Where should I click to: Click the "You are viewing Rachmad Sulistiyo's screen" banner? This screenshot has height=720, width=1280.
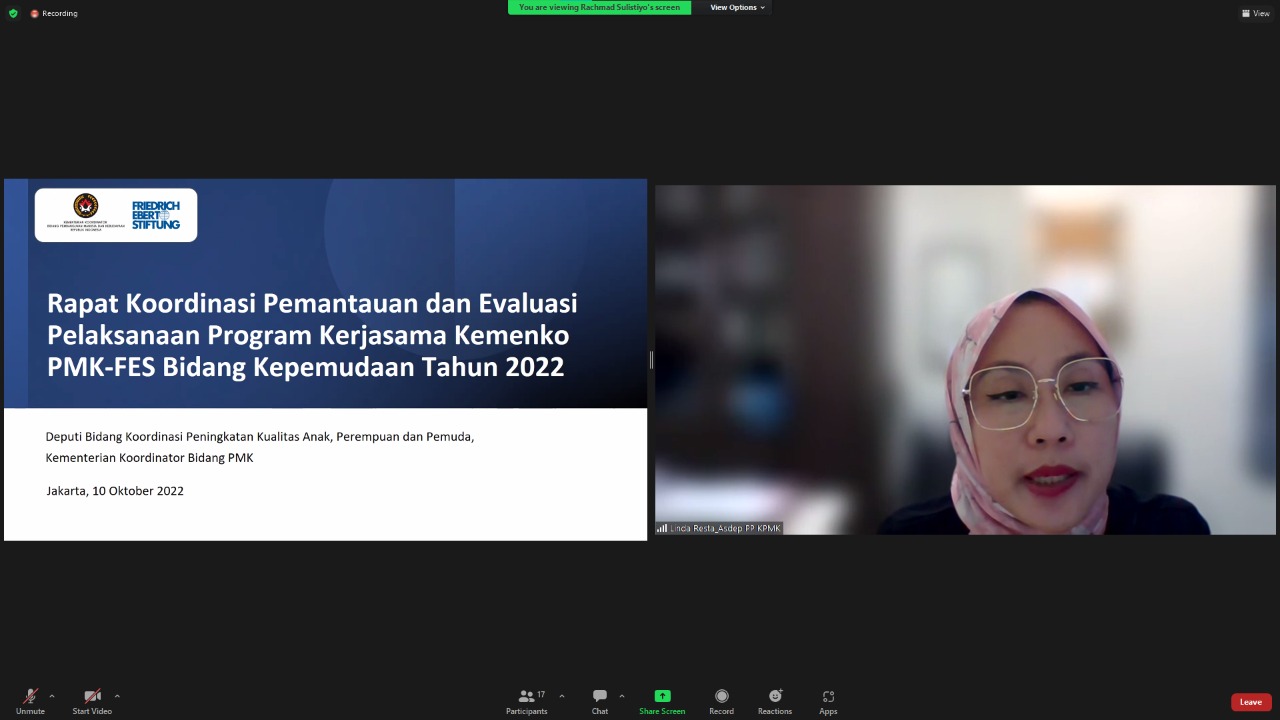point(599,7)
